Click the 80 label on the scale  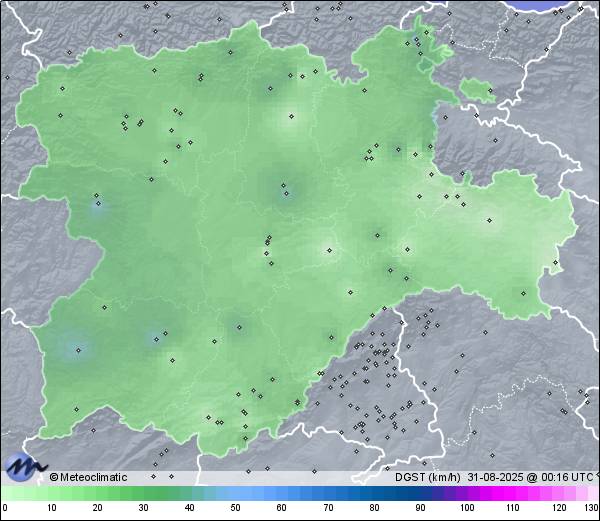pyautogui.click(x=374, y=508)
